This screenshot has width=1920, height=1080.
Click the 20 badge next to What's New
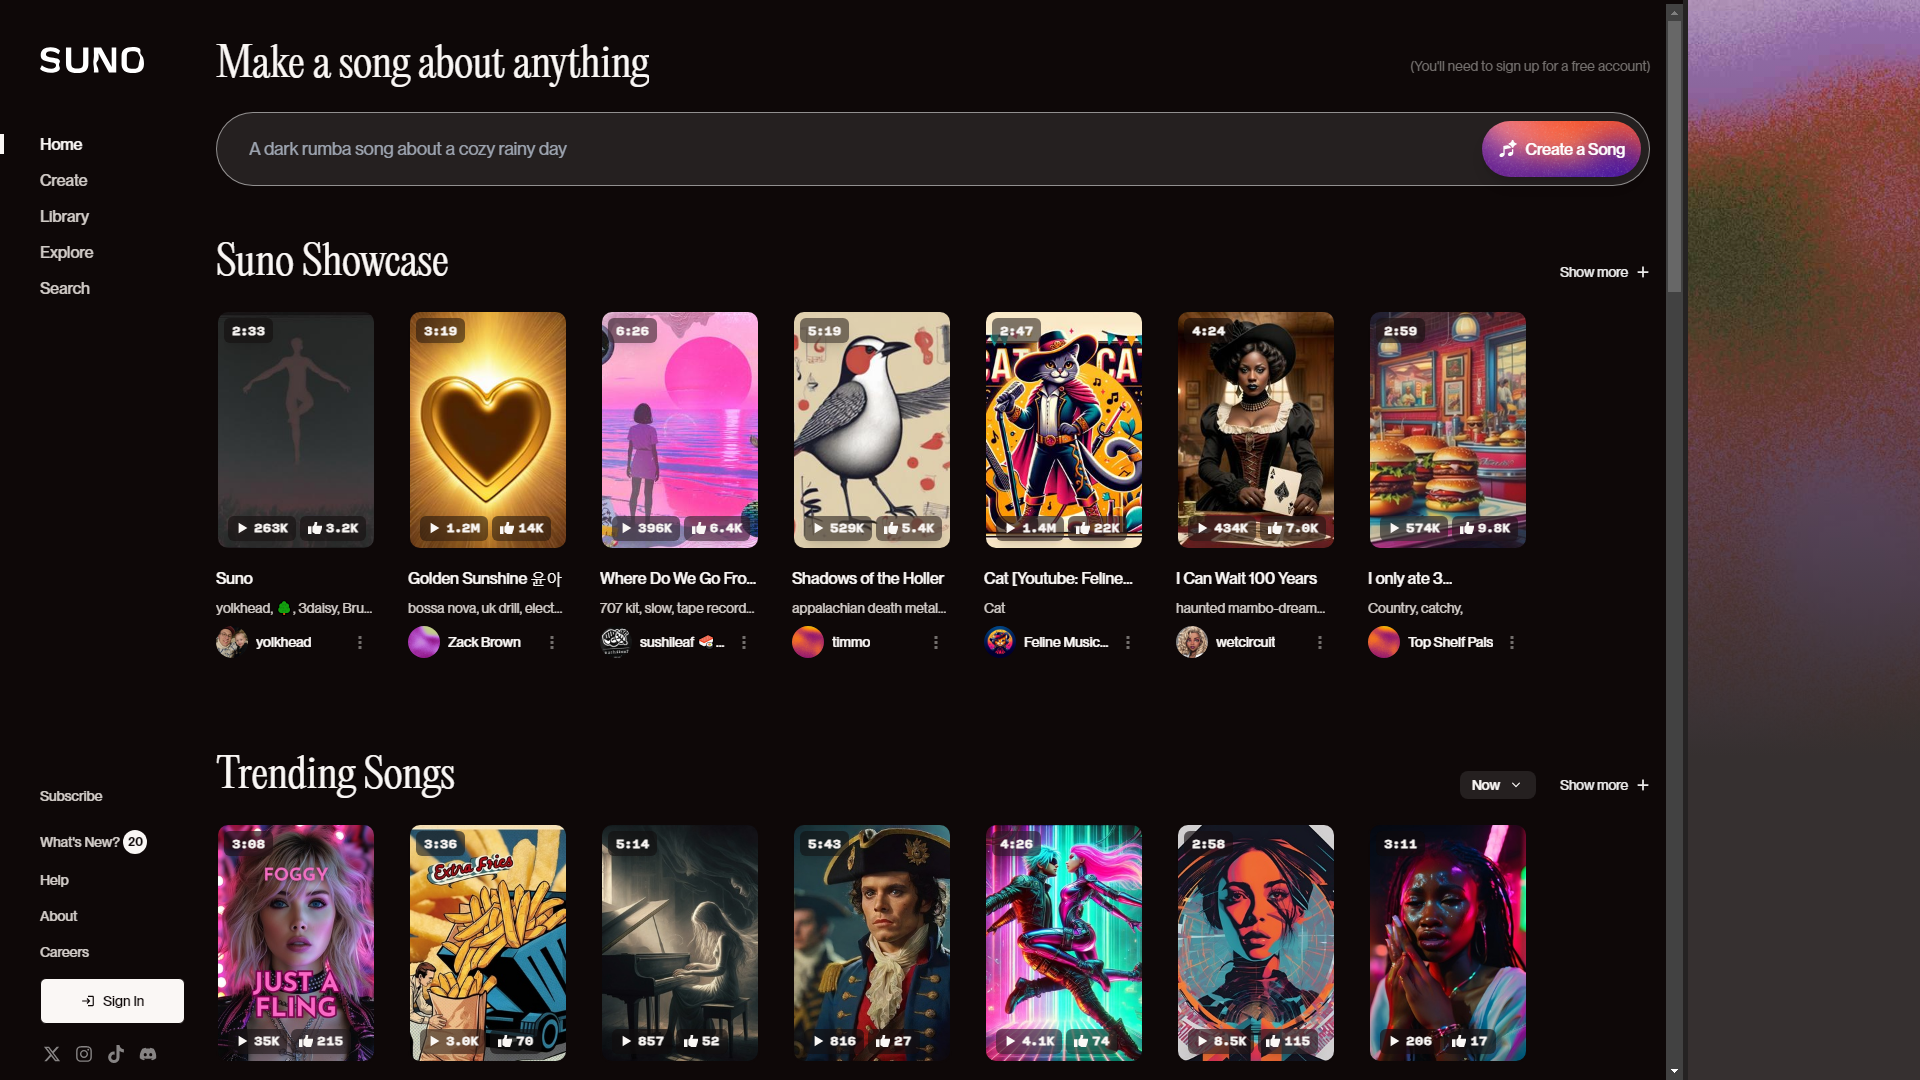coord(135,842)
